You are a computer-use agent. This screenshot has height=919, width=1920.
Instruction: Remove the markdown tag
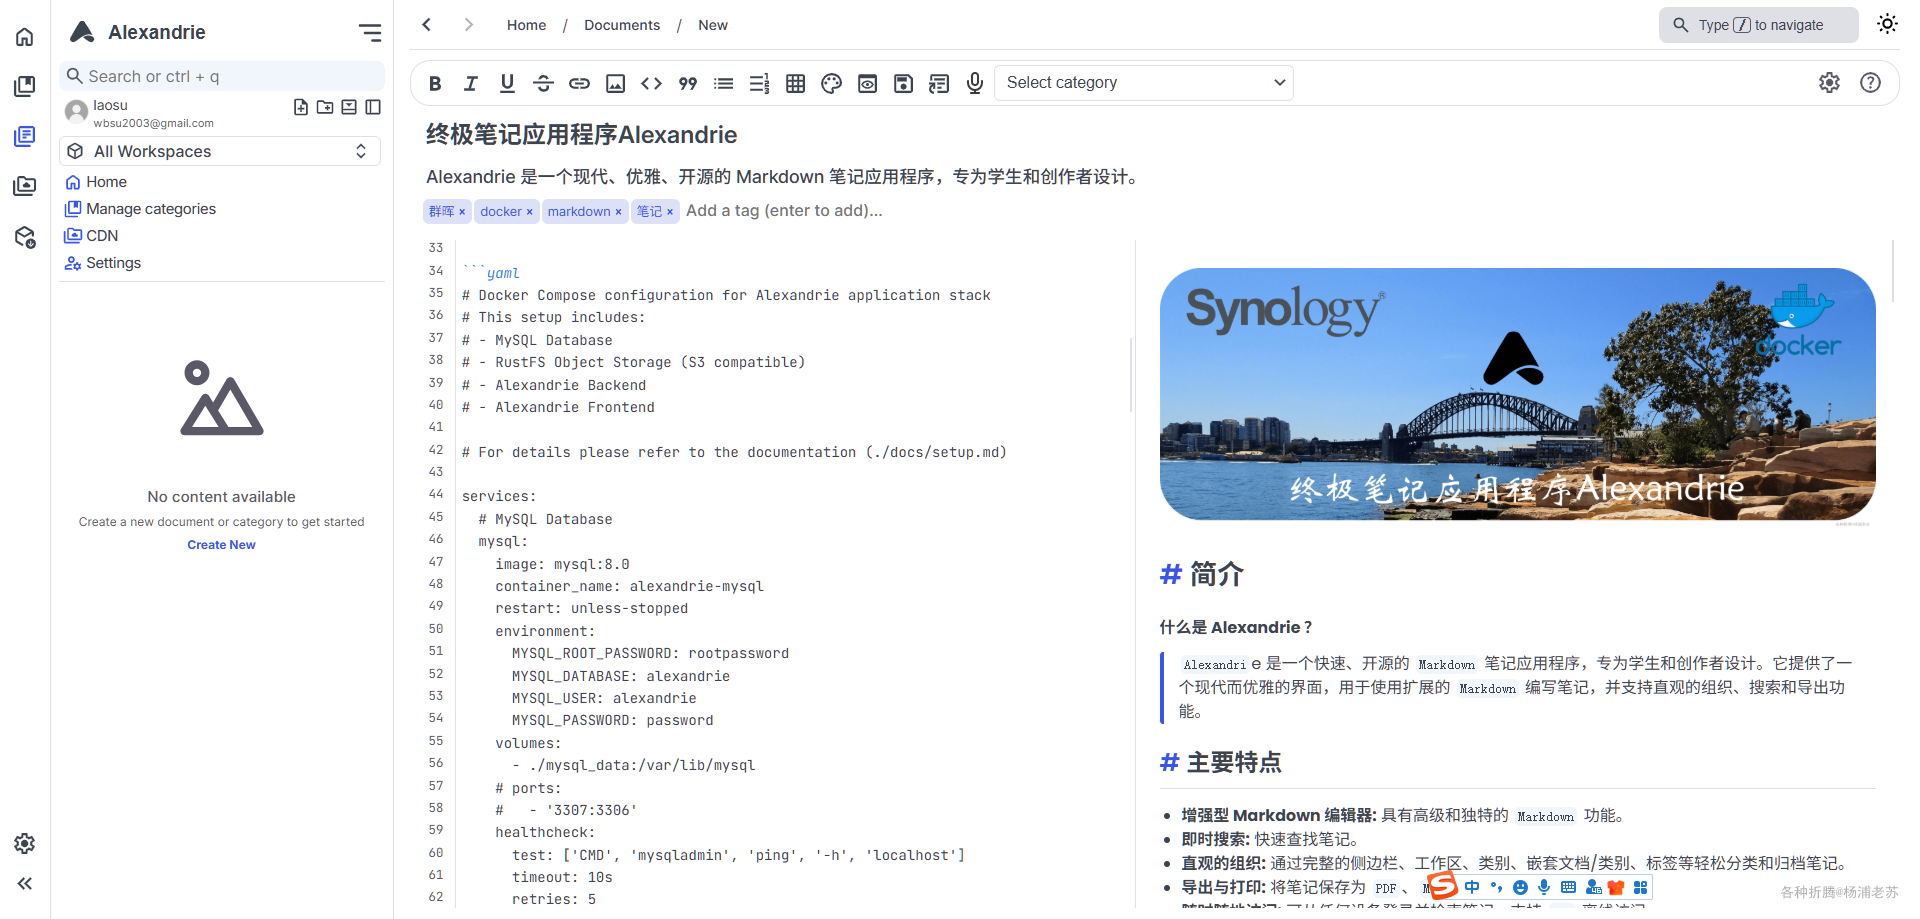pyautogui.click(x=619, y=212)
